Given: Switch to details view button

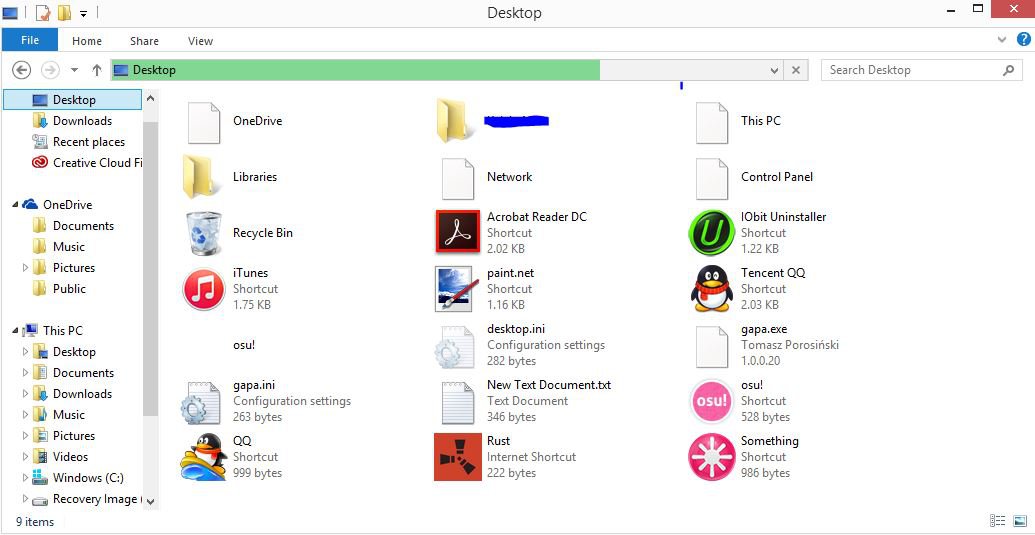Looking at the screenshot, I should click(x=997, y=521).
